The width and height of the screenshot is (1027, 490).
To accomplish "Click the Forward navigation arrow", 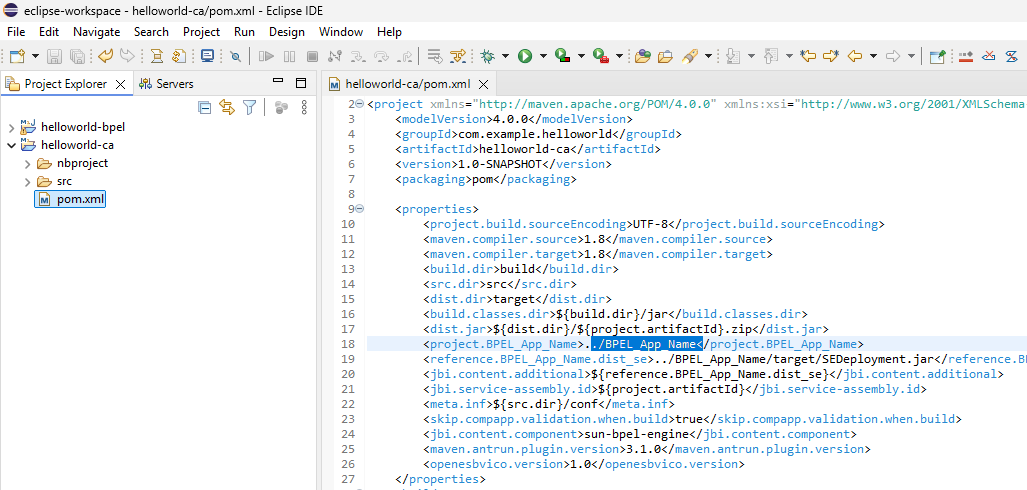I will coord(892,56).
